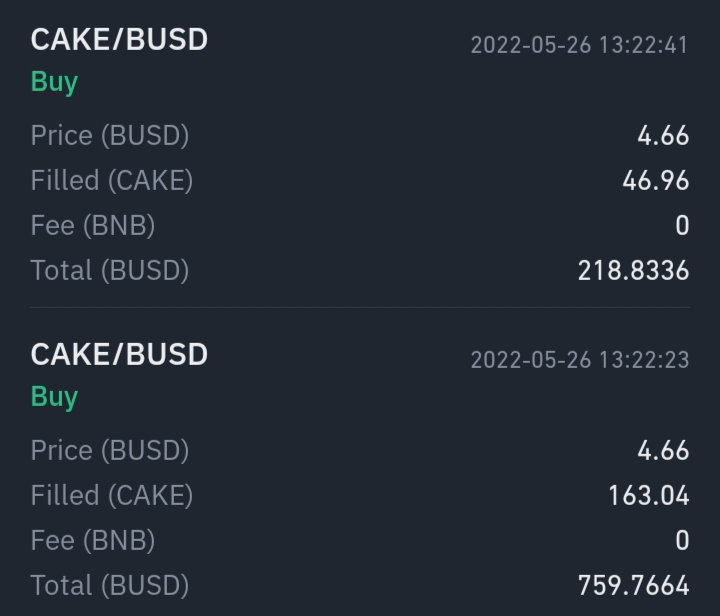
Task: Select the 759.7664 total BUSD value
Action: 634,586
